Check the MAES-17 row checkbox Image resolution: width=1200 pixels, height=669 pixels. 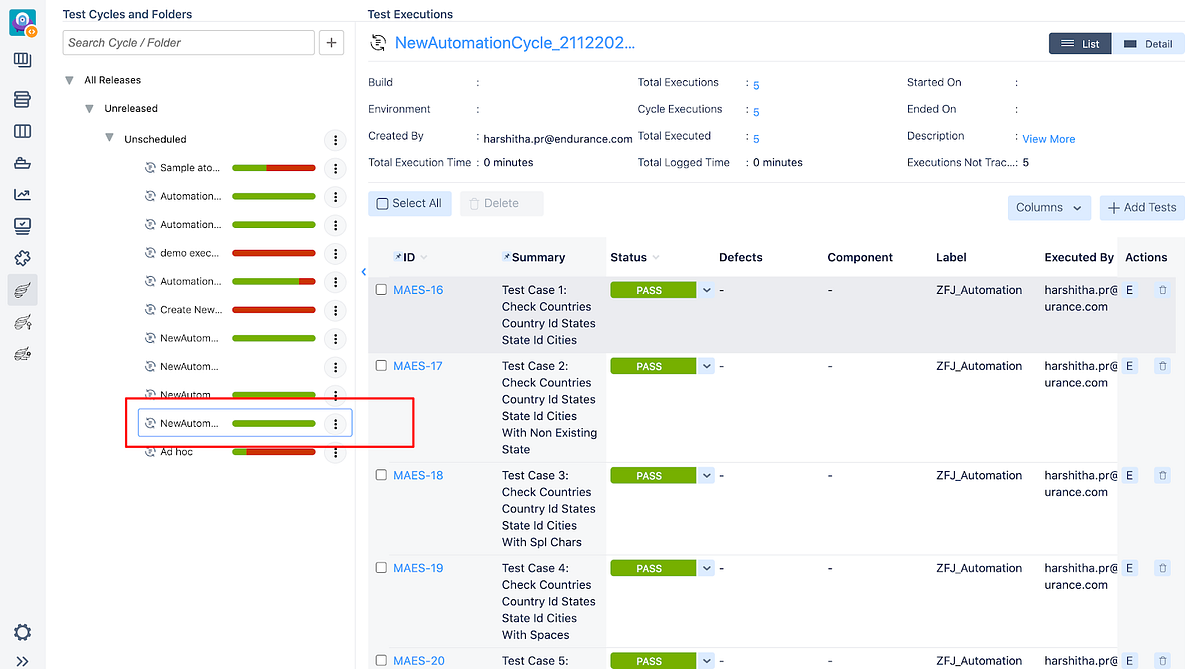(x=381, y=366)
